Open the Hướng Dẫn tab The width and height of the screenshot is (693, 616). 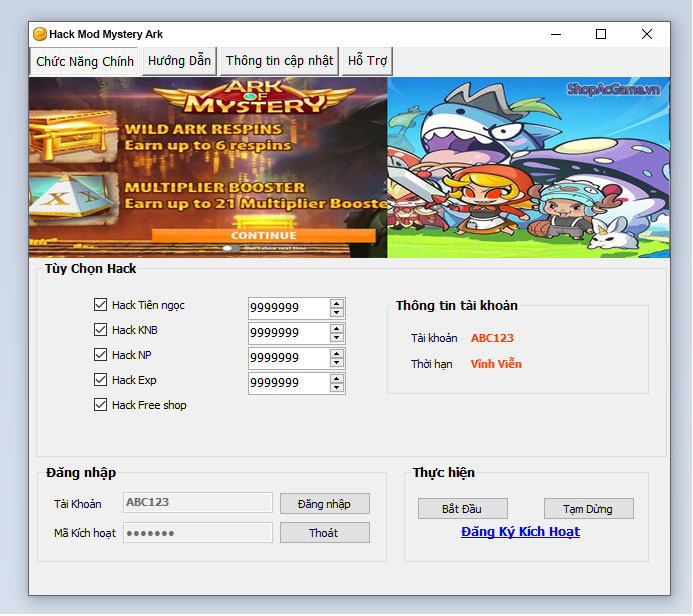[x=179, y=61]
